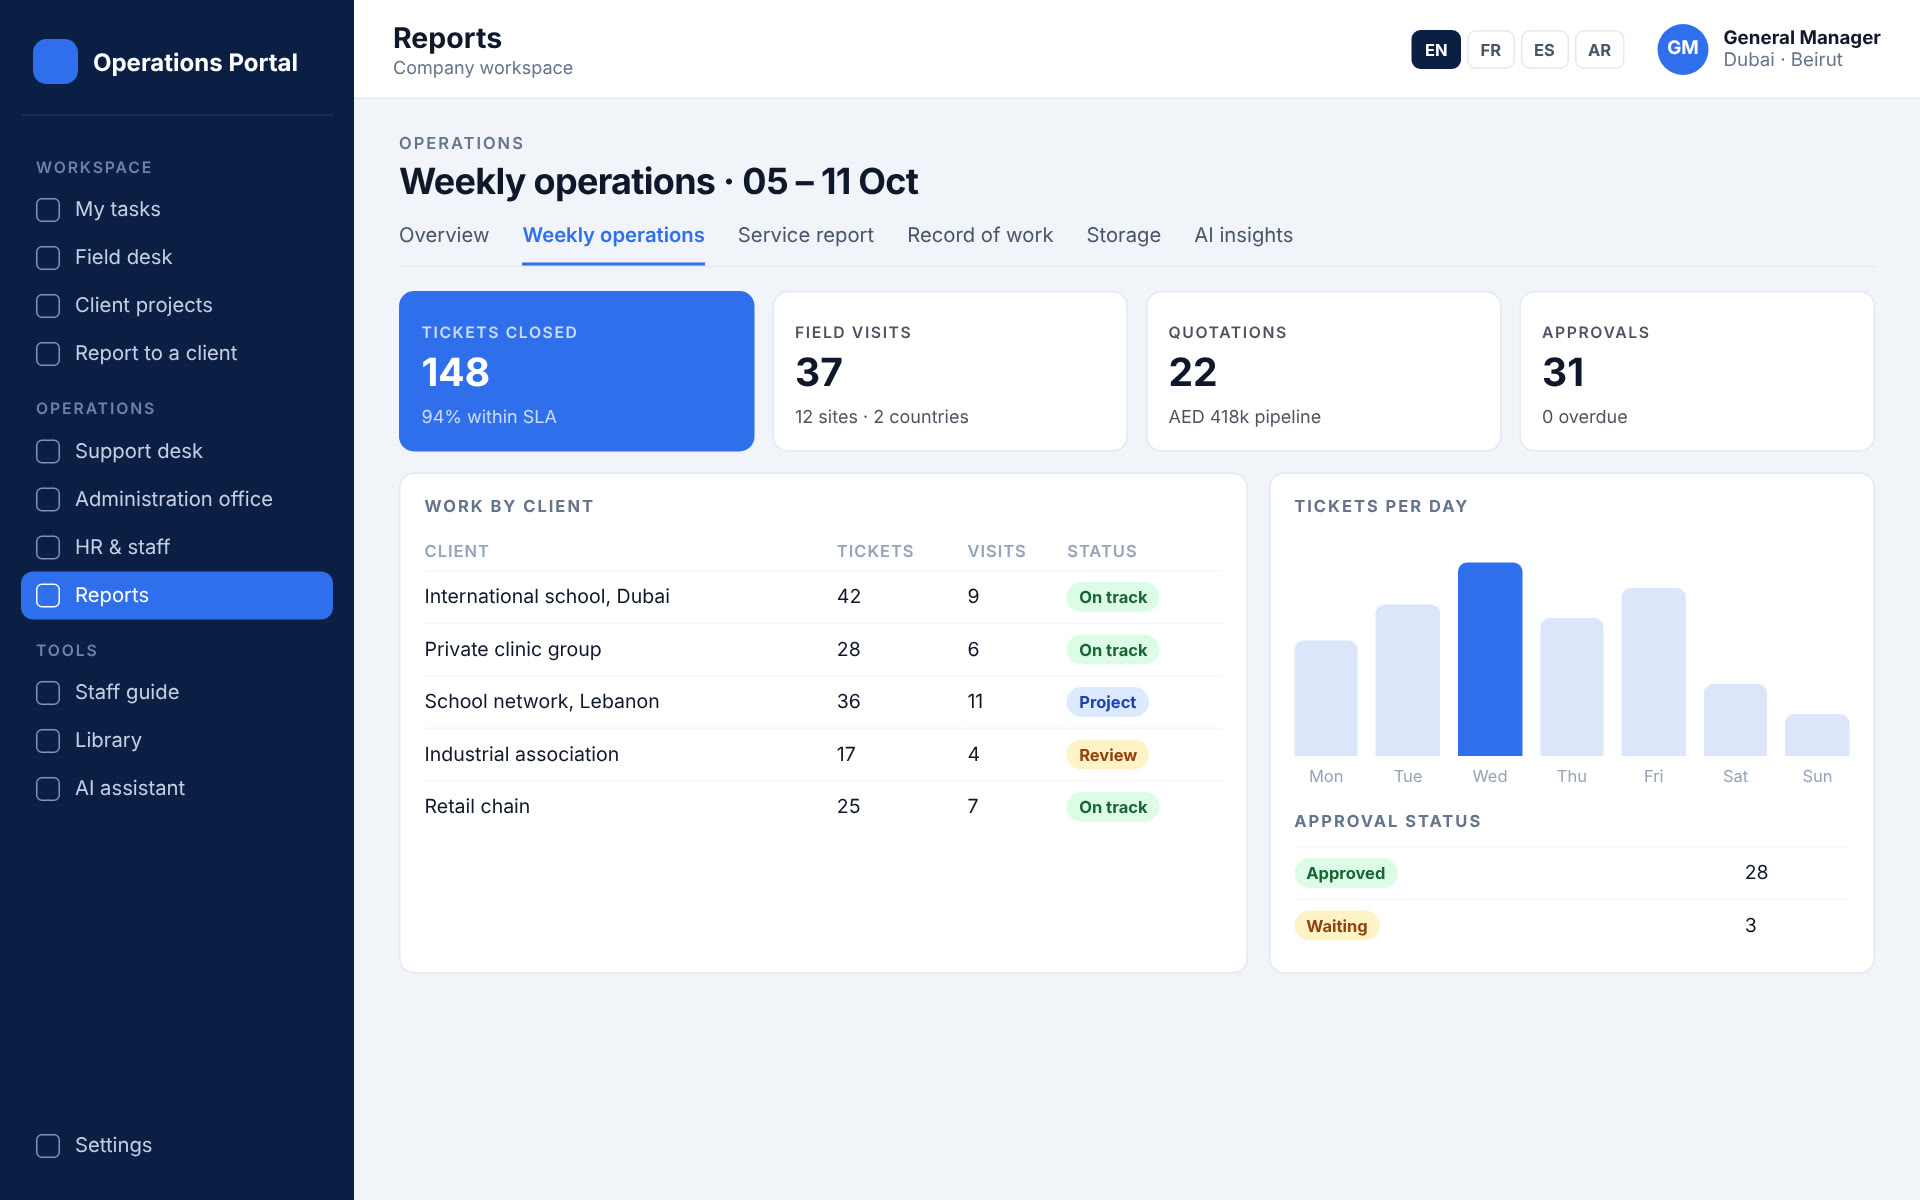
Task: Open the Field Visits 37 card
Action: tap(950, 371)
